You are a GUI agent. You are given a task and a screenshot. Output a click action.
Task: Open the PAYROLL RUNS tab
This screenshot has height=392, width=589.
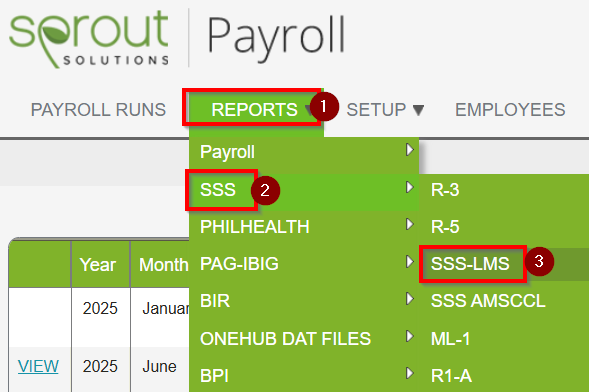click(x=98, y=110)
